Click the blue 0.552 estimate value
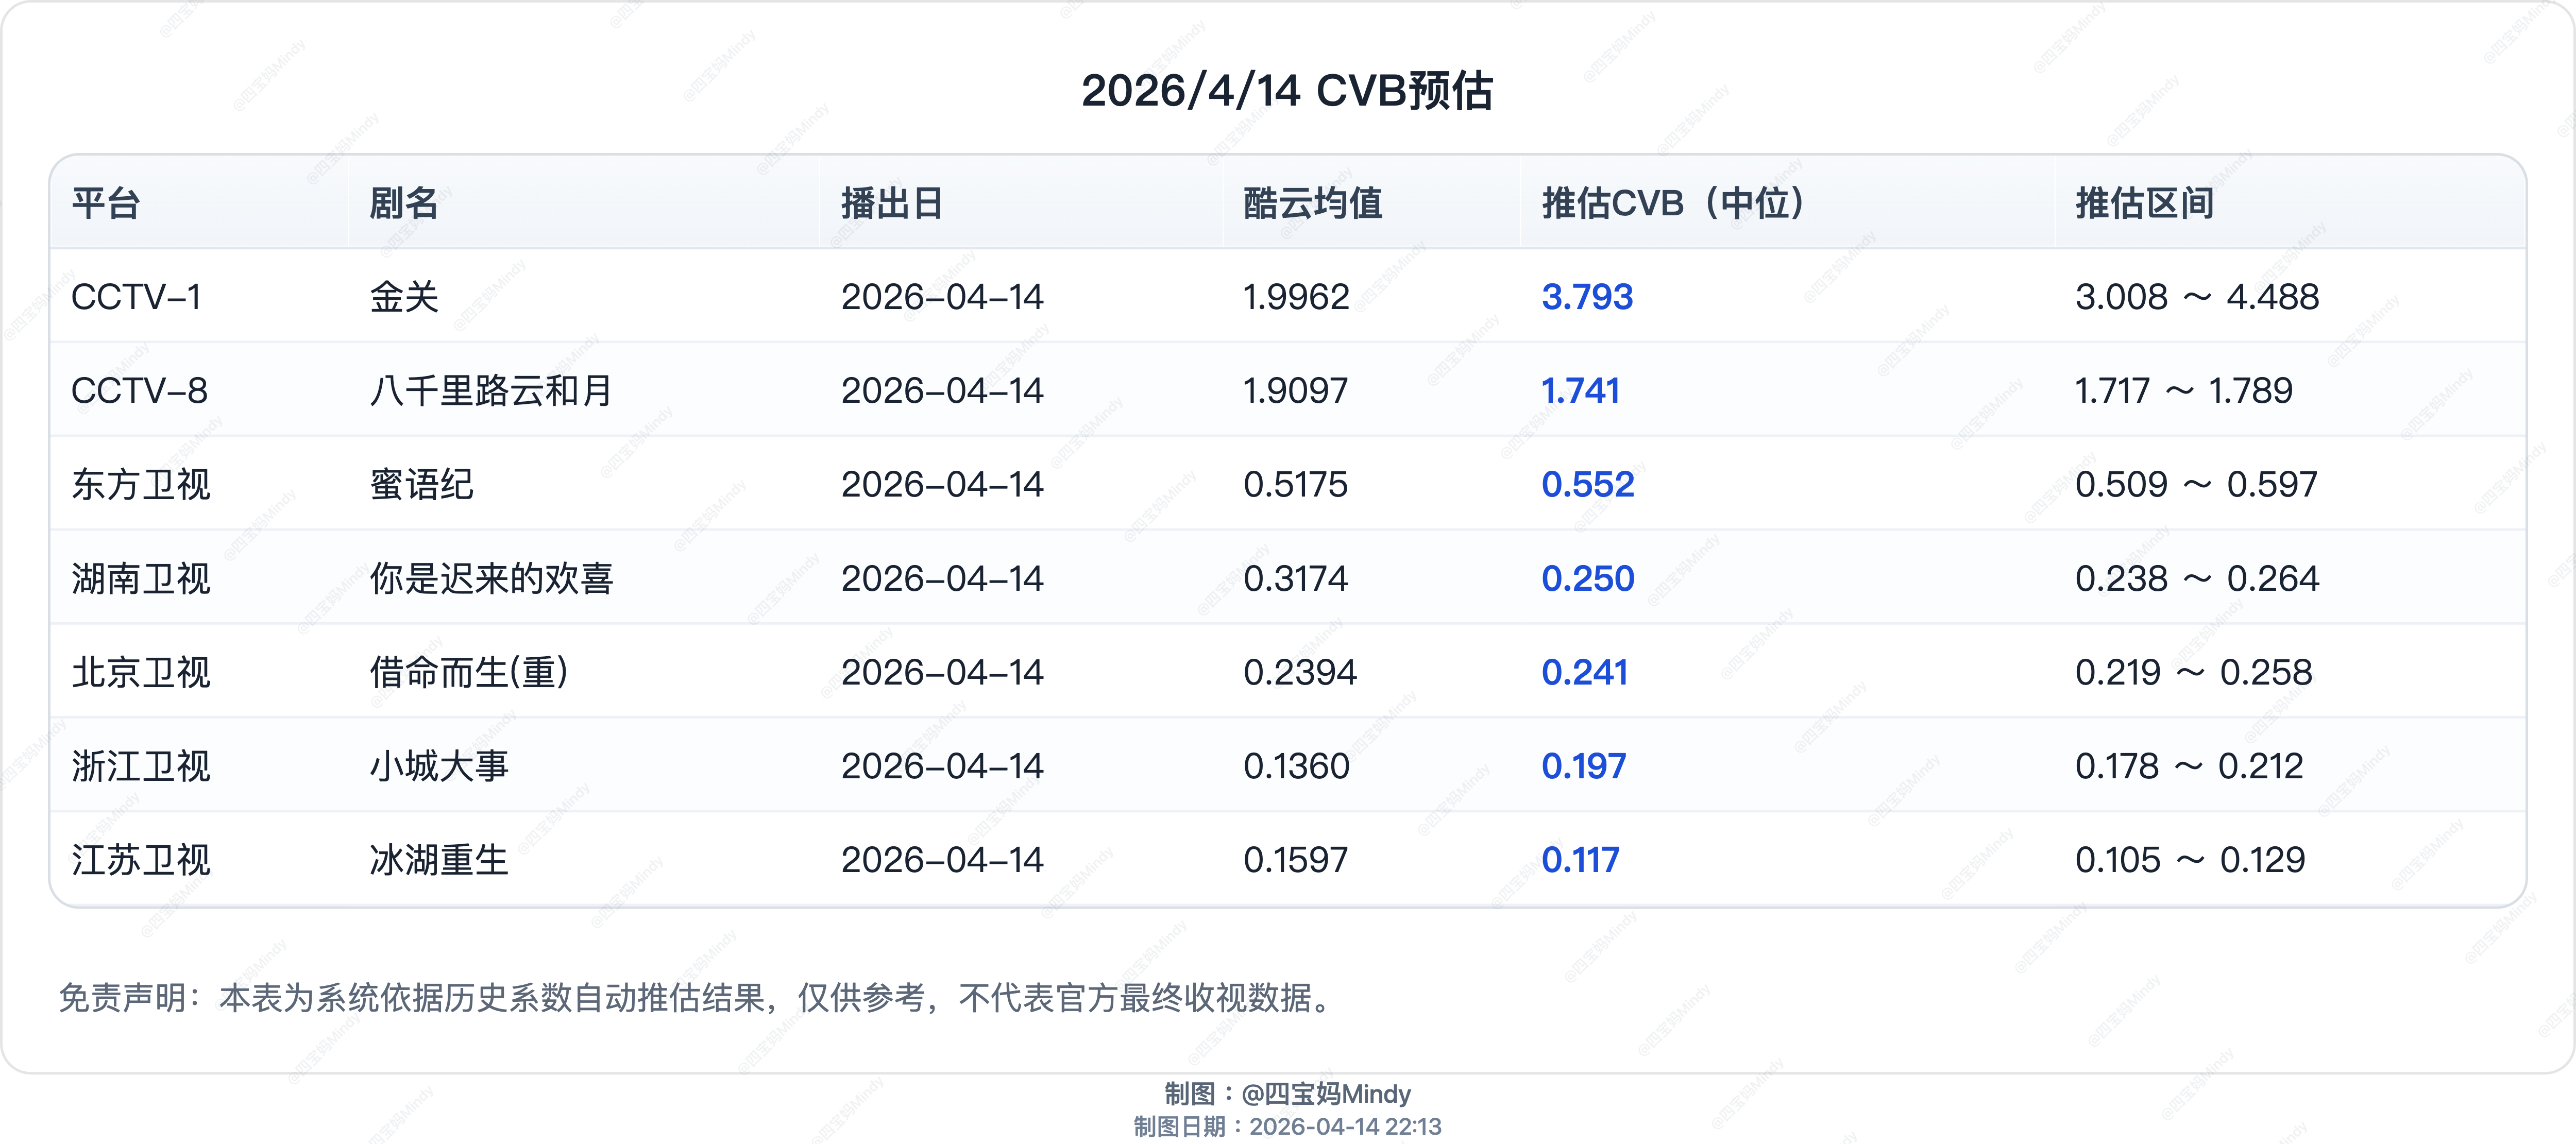 tap(1587, 485)
